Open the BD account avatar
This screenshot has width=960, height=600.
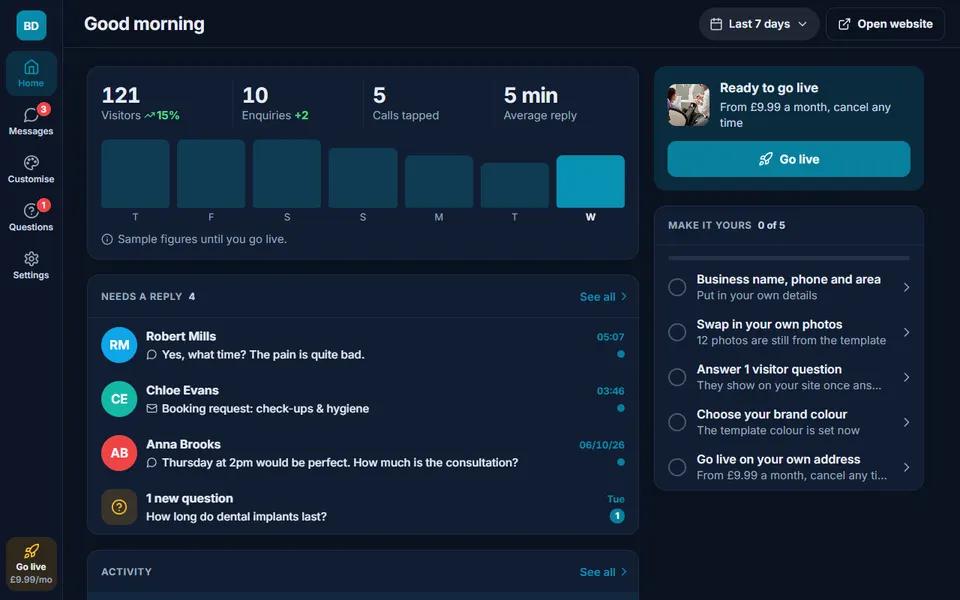(31, 25)
